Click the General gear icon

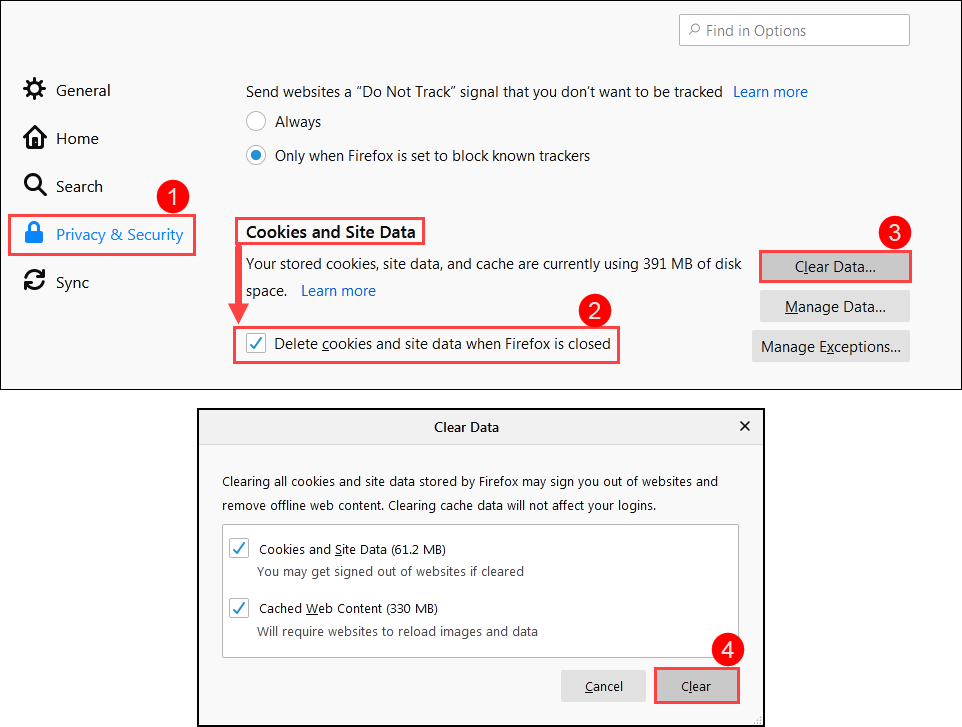coord(35,90)
